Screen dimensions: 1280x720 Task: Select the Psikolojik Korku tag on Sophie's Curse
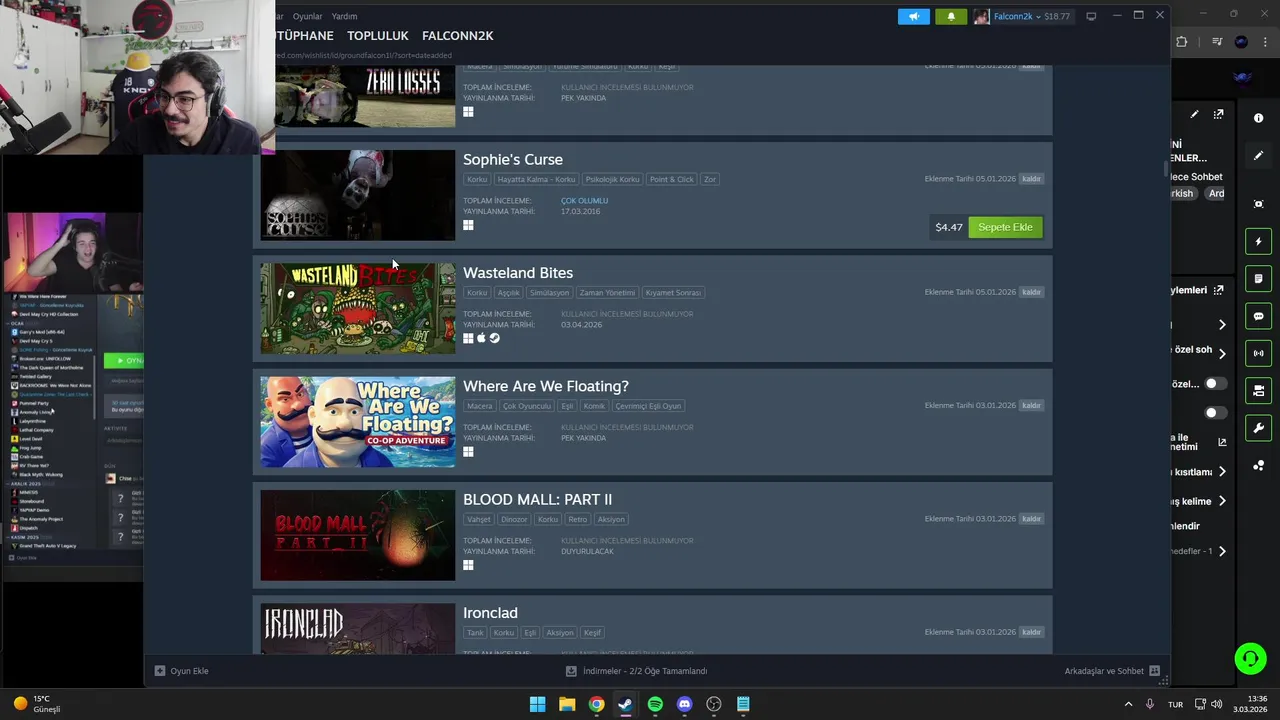(x=612, y=179)
